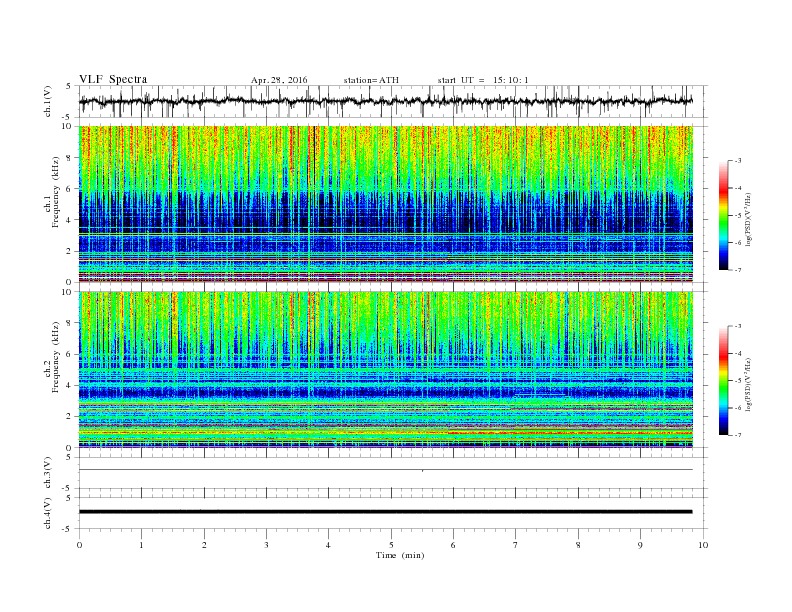This screenshot has width=792, height=612.
Task: Click the upper 'log(PSD)(V²/Hz)' colorbar label
Action: [x=749, y=220]
